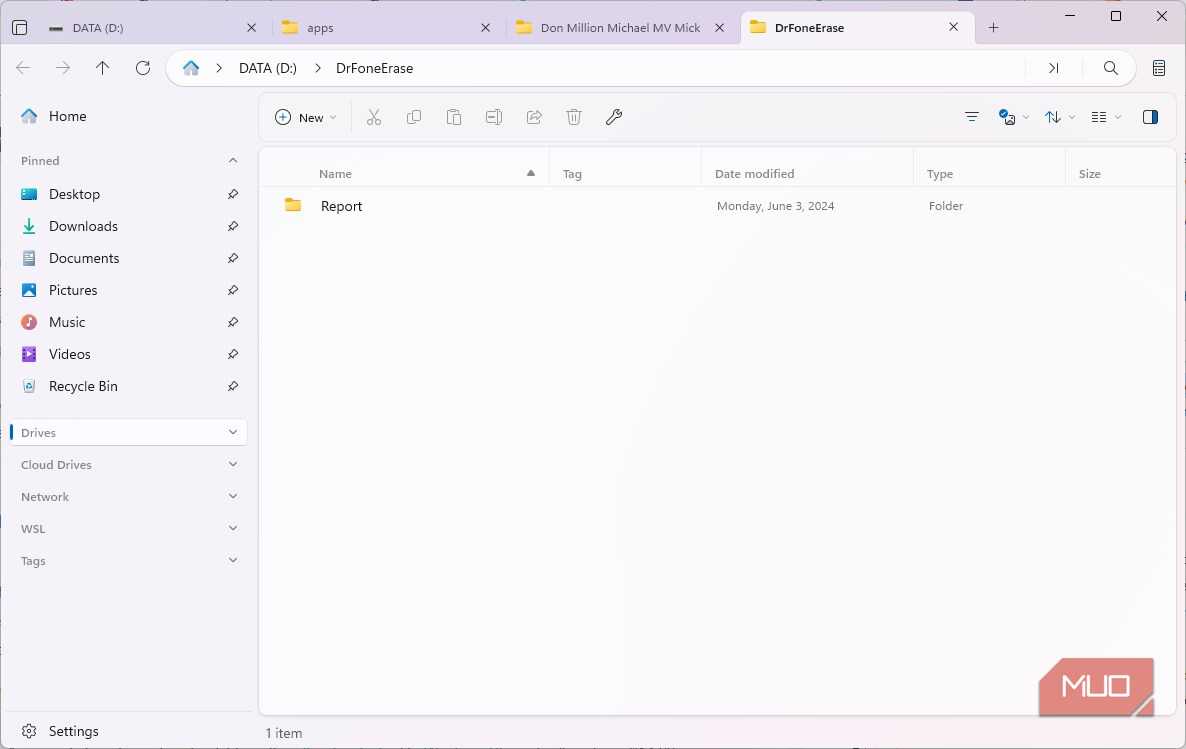
Task: Open the sort options dropdown
Action: tap(1060, 117)
